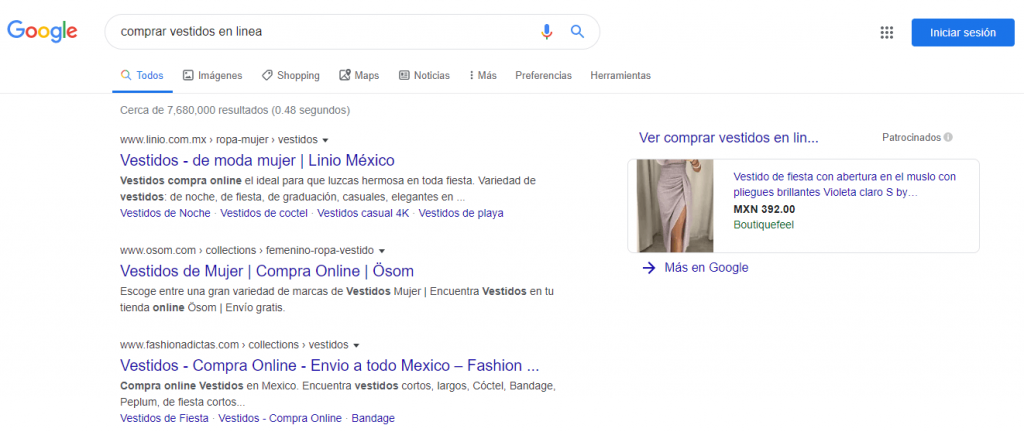The width and height of the screenshot is (1024, 432).
Task: Click the Patrocinados info icon
Action: (948, 138)
